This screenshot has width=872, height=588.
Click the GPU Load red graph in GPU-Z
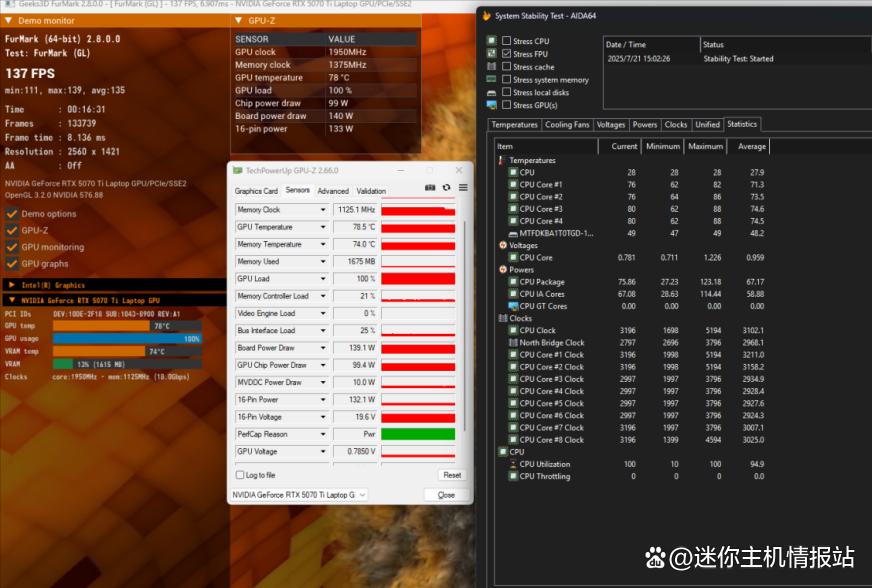(x=418, y=279)
